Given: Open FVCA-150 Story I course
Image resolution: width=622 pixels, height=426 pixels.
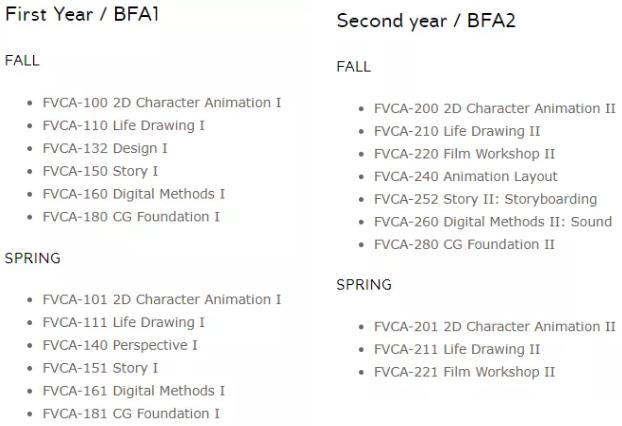Looking at the screenshot, I should [x=100, y=171].
